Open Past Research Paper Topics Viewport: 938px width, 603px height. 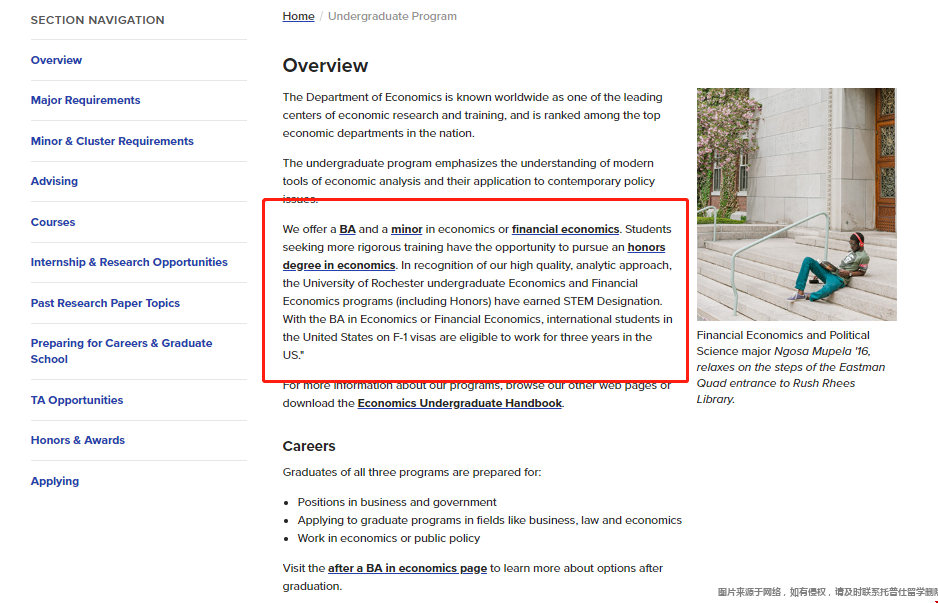click(105, 302)
